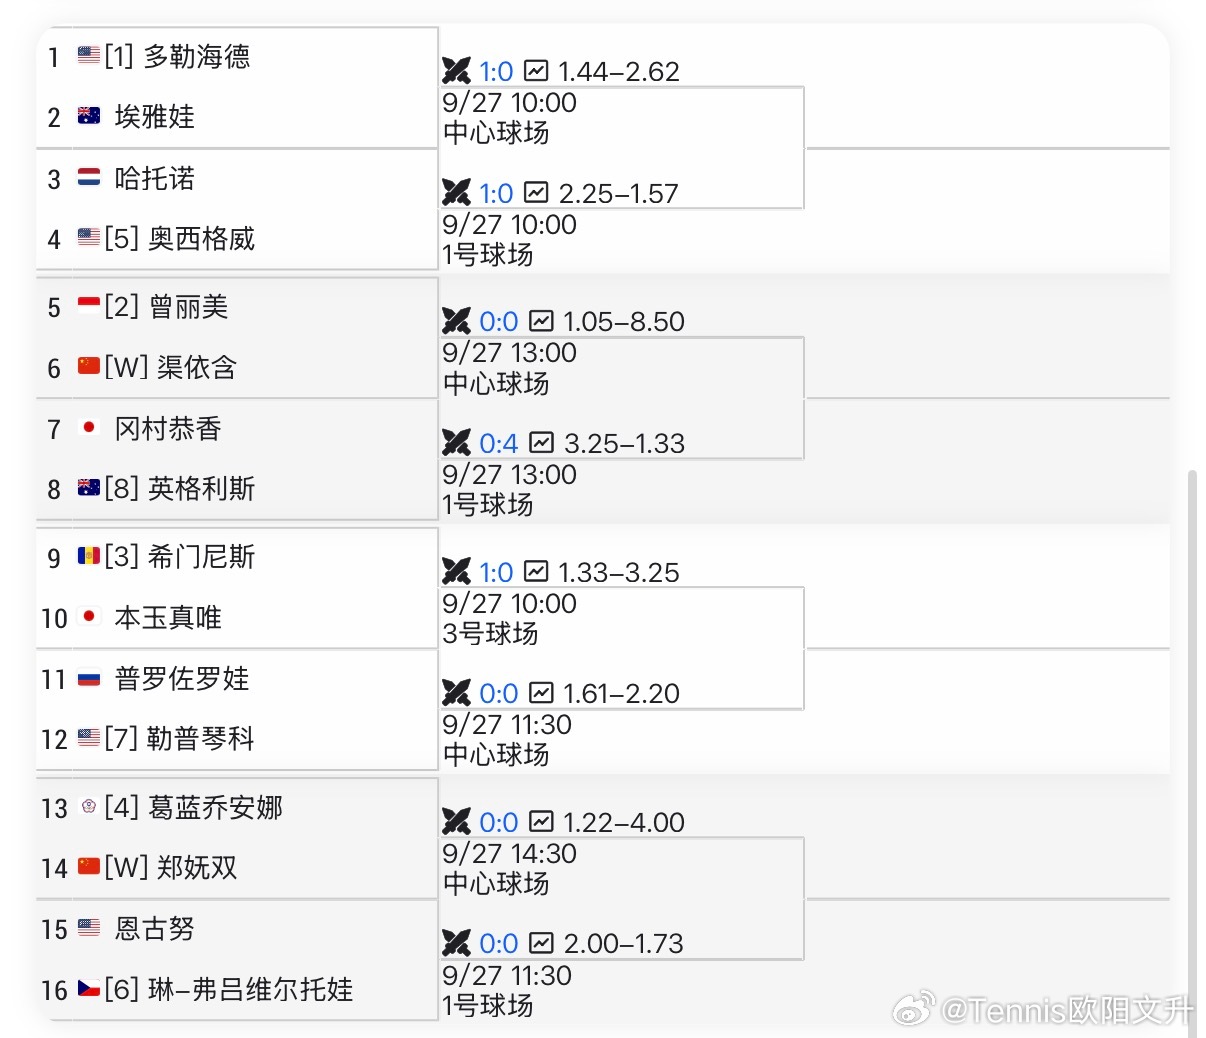The image size is (1206, 1038).
Task: Open the 0:4 head-to-head record link
Action: tap(498, 443)
